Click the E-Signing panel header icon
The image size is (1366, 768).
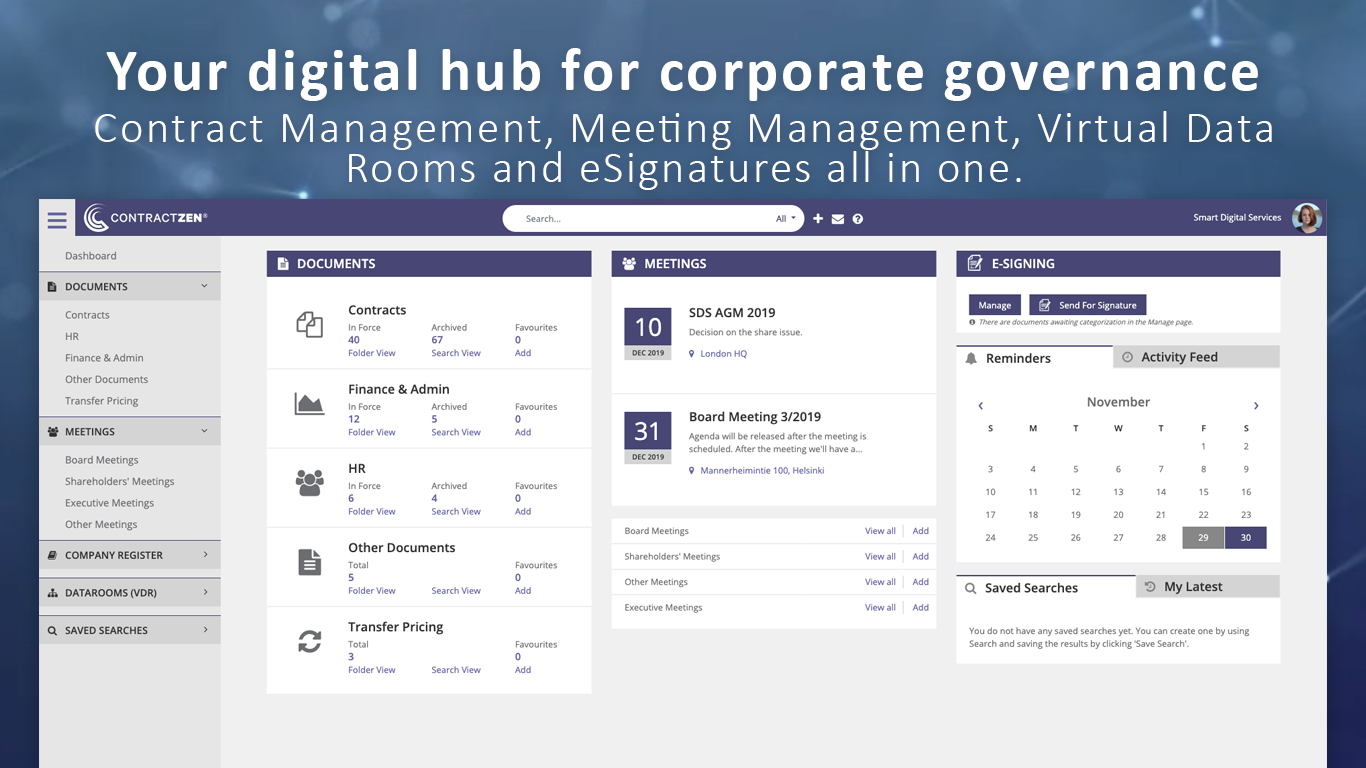975,264
